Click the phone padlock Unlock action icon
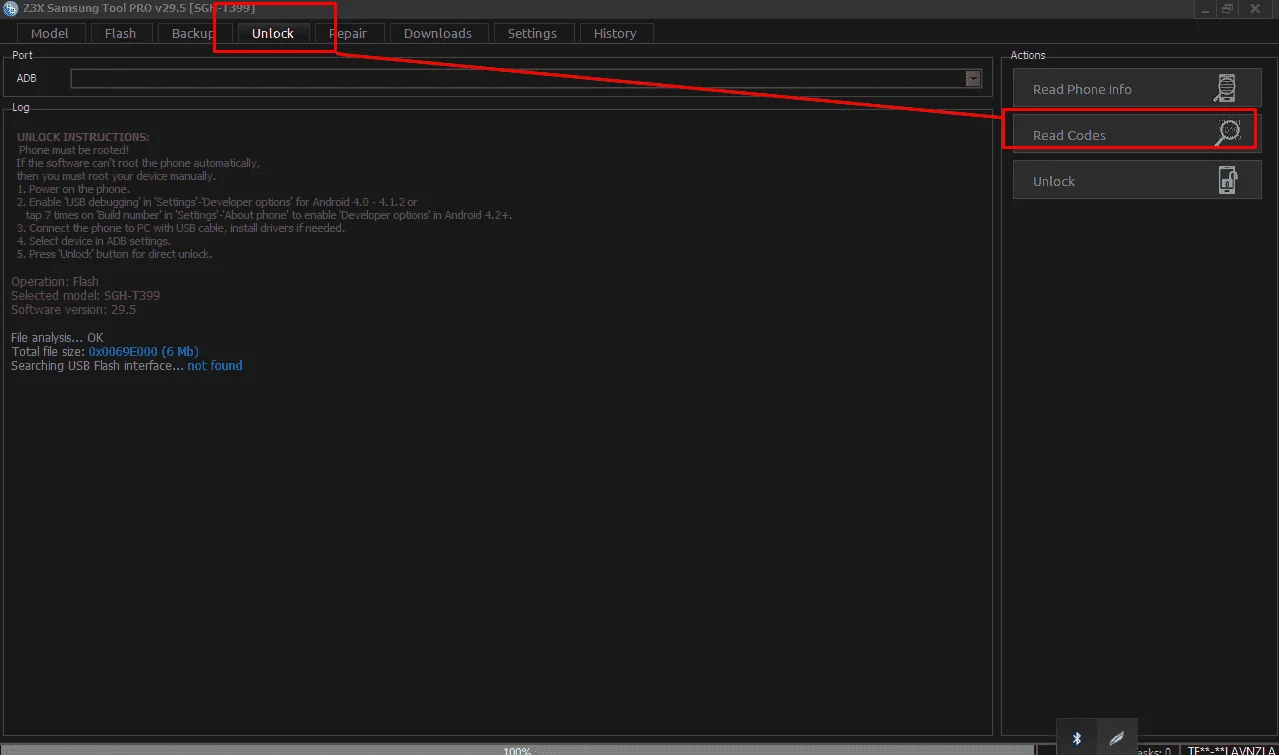Screen dimensions: 1279x755 [1227, 180]
